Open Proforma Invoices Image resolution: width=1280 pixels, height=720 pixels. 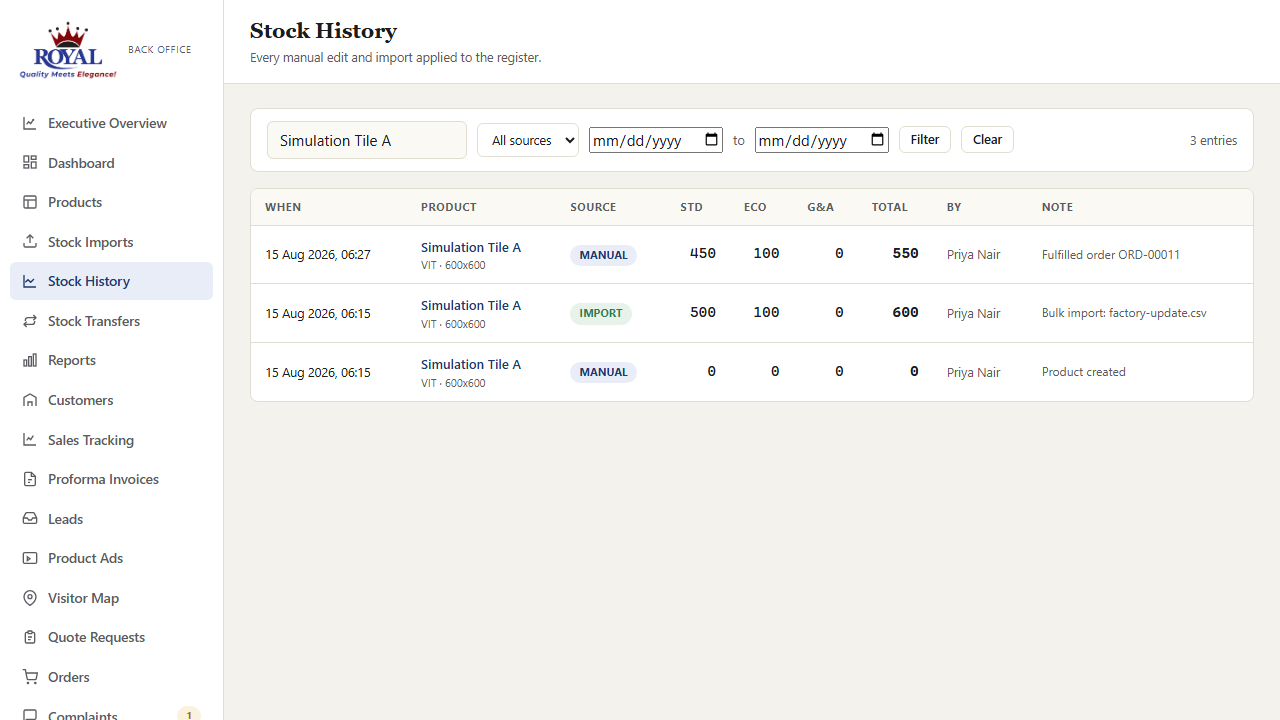[111, 479]
